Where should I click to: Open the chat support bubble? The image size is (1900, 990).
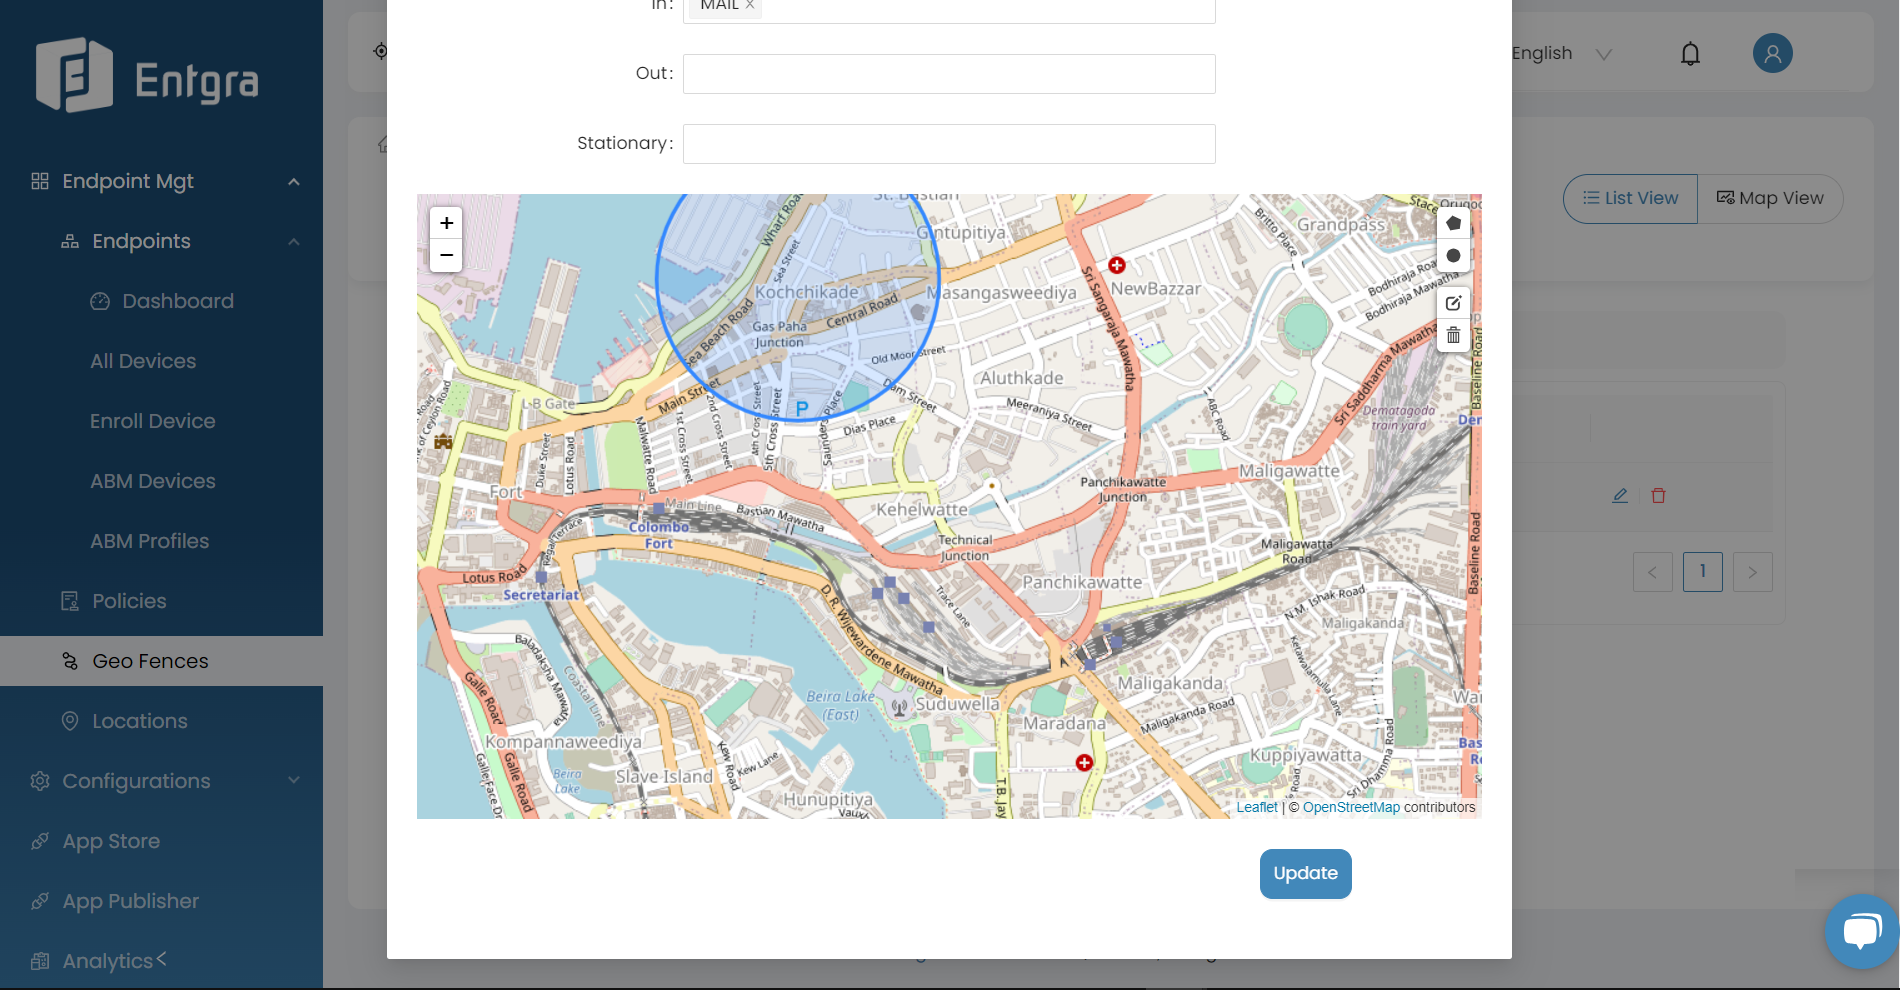pos(1861,931)
